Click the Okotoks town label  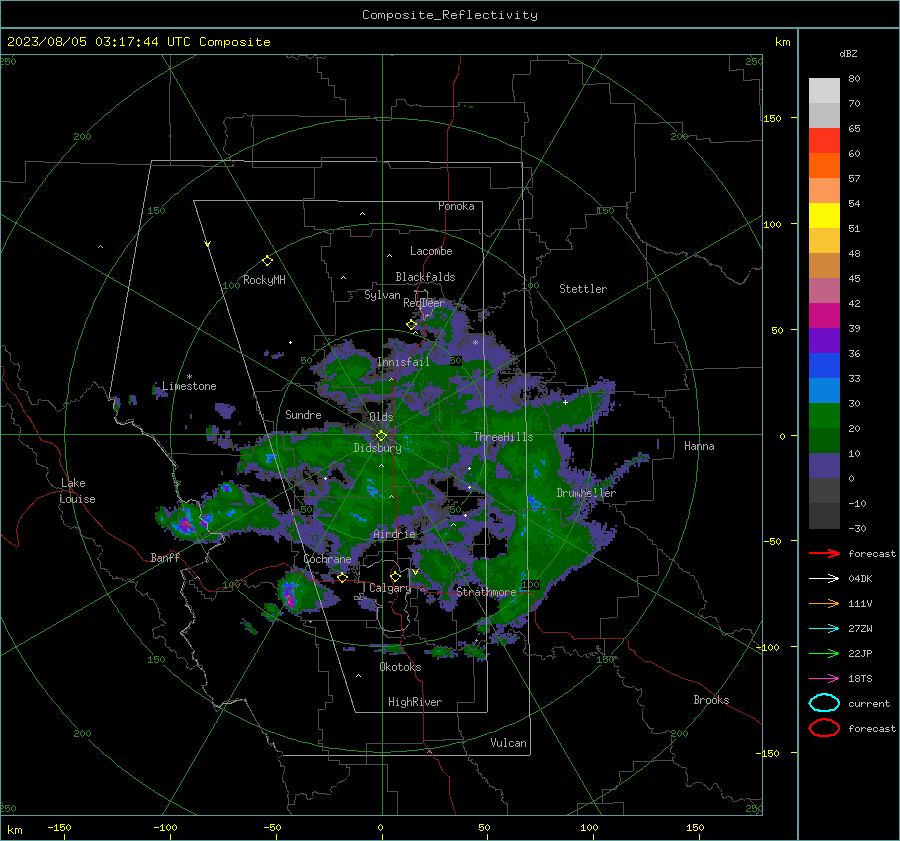point(400,667)
